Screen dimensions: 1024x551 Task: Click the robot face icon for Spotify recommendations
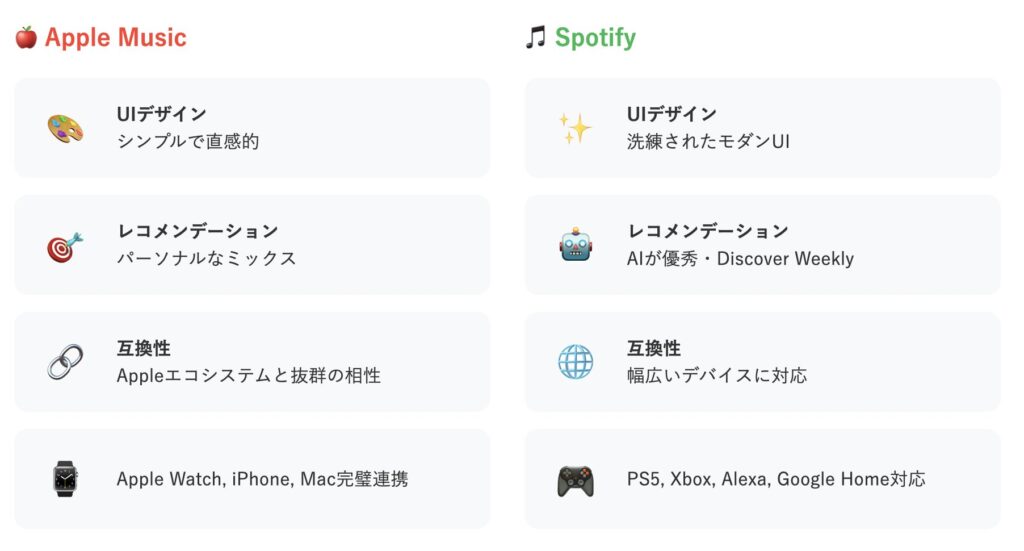575,245
